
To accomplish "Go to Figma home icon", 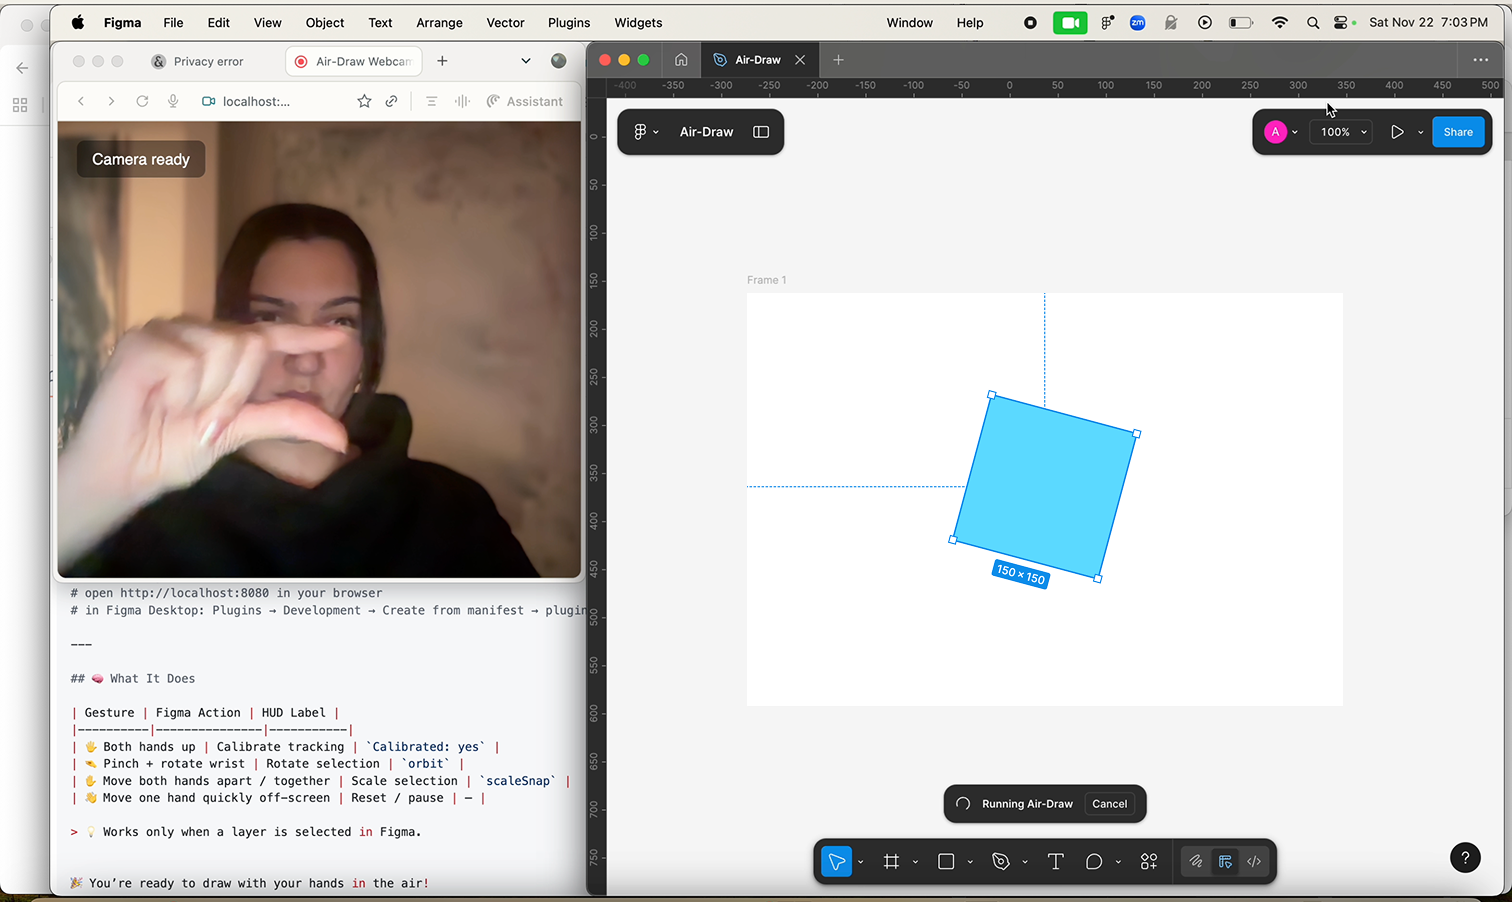I will coord(681,60).
